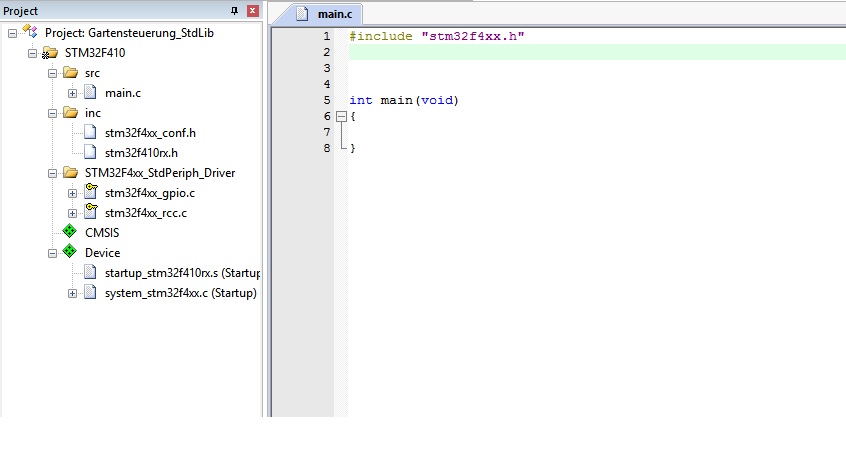Viewport: 846px width, 460px height.
Task: Collapse the Project: Gartensteuerung_StdLib root node
Action: 12,33
